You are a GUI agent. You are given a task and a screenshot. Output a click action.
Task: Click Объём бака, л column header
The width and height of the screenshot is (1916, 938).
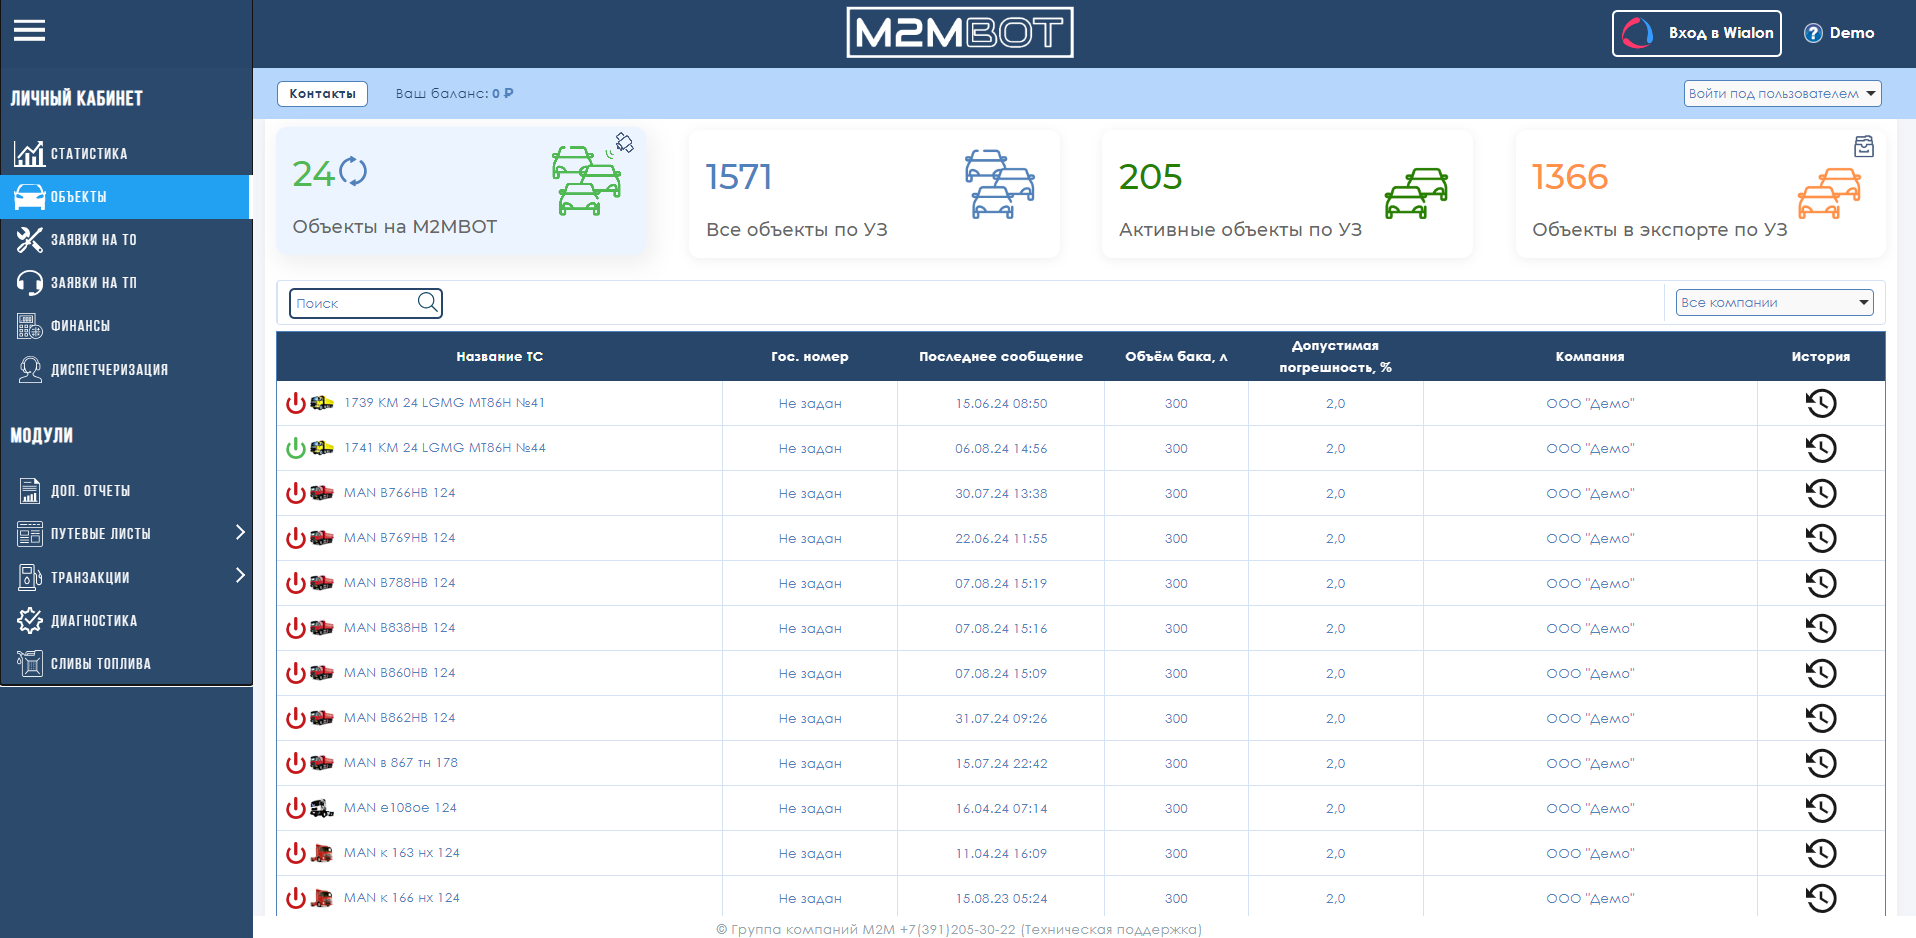pos(1176,356)
